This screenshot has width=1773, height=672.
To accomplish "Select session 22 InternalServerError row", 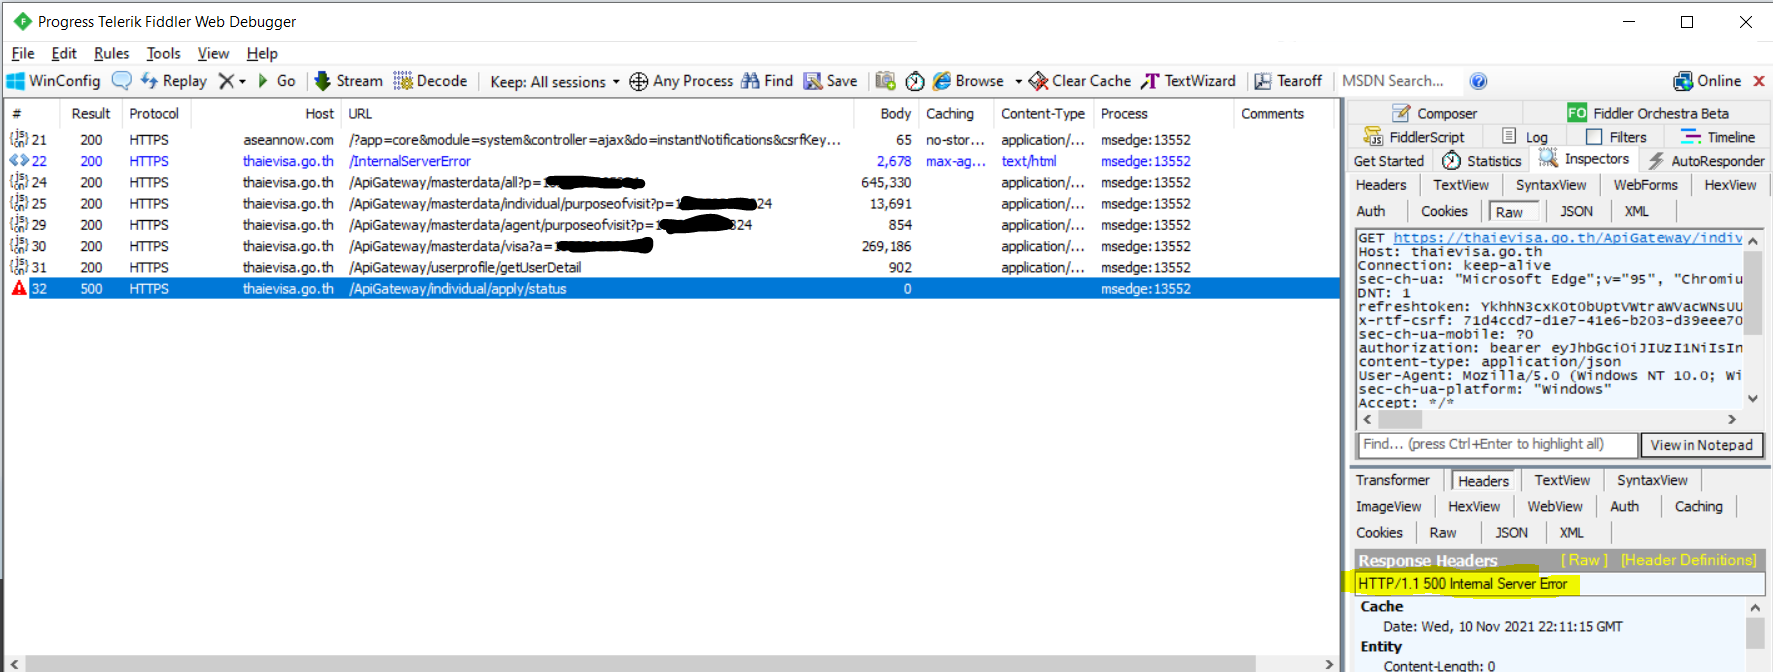I will click(x=671, y=161).
